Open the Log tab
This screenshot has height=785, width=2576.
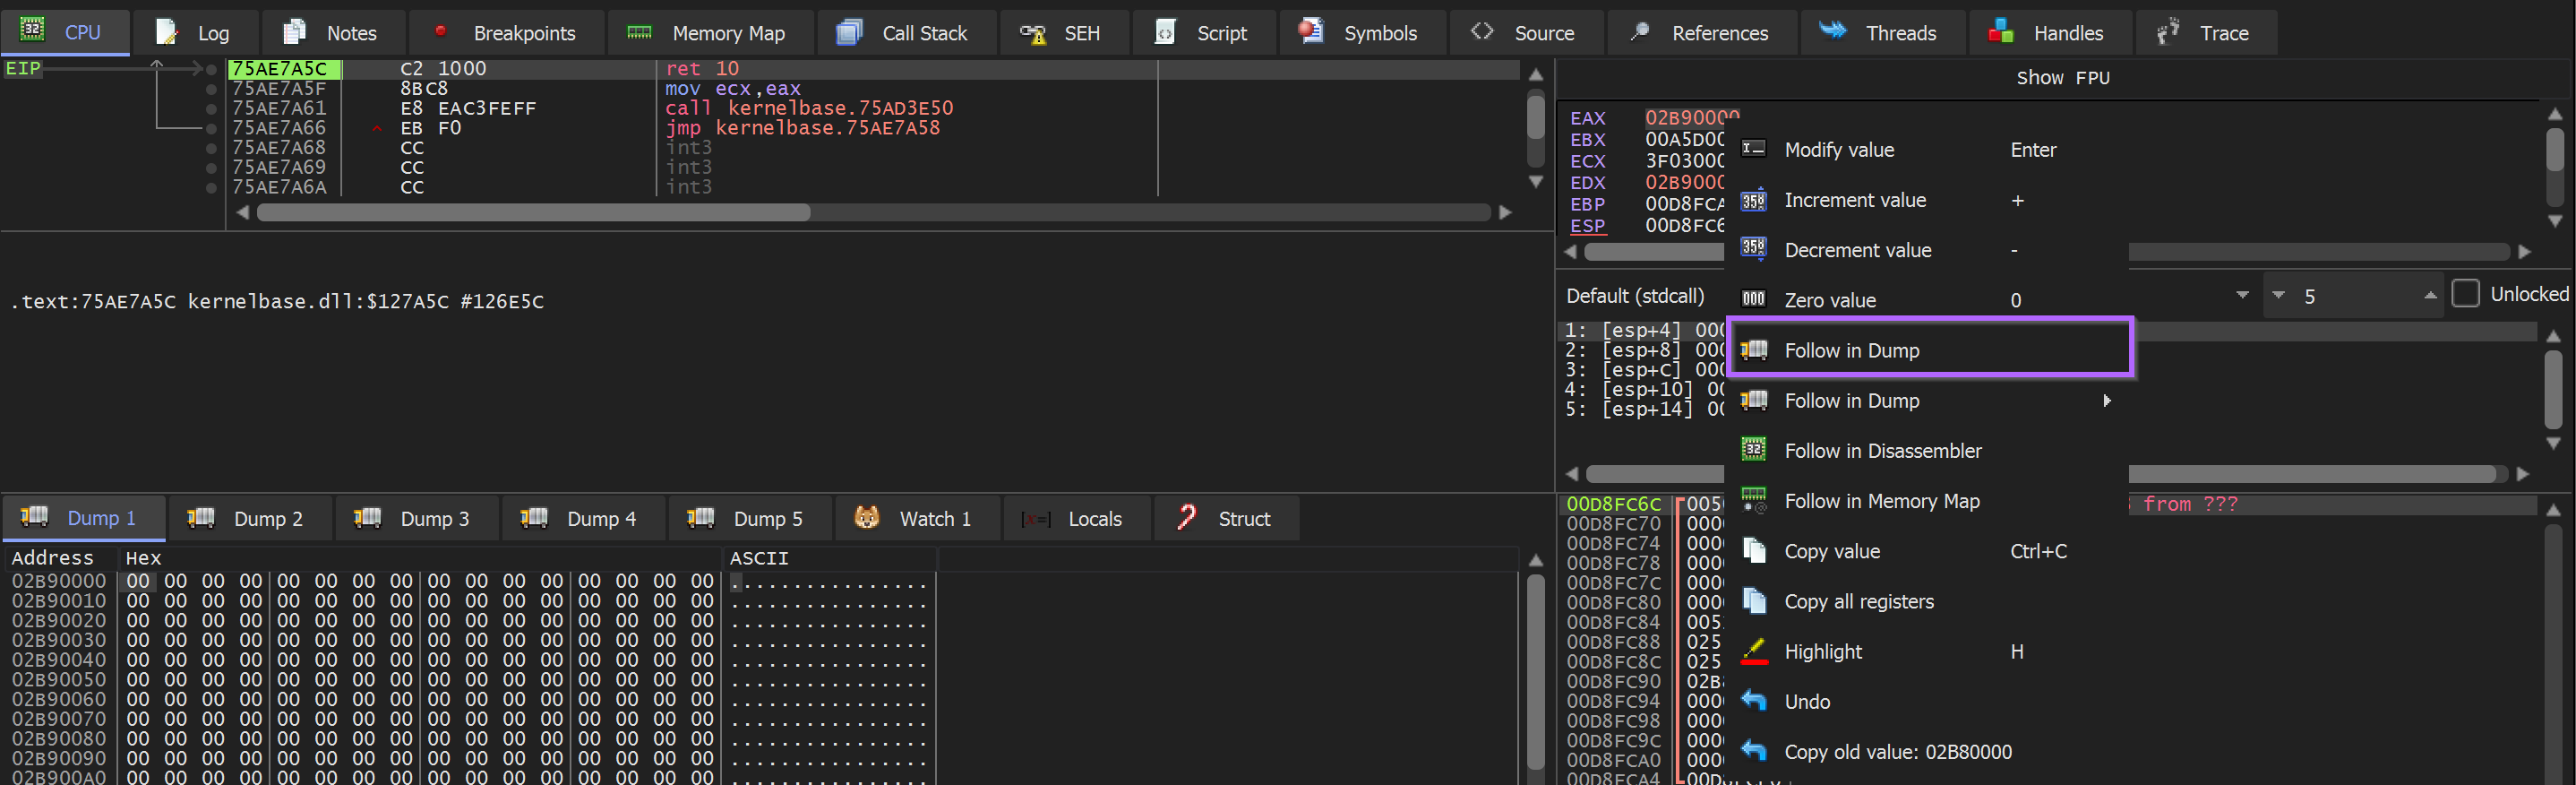pos(195,33)
